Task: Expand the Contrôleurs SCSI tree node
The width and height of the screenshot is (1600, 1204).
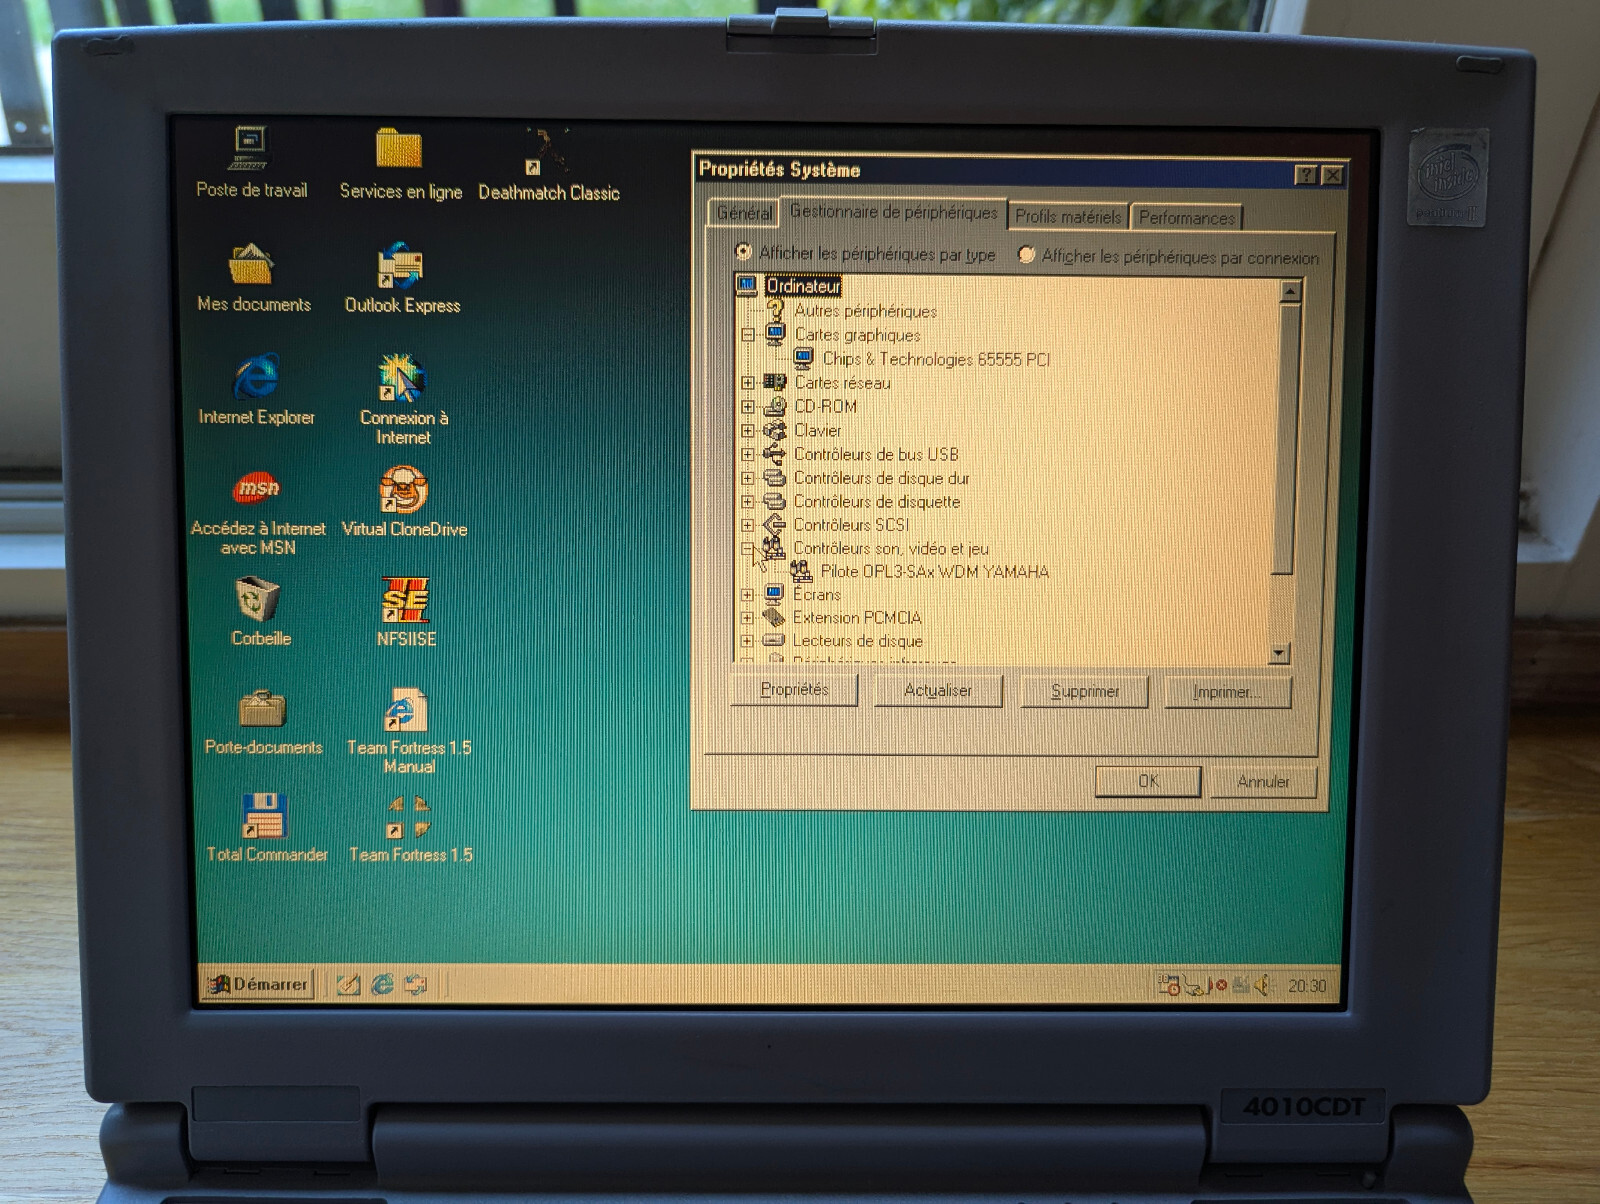Action: [747, 525]
